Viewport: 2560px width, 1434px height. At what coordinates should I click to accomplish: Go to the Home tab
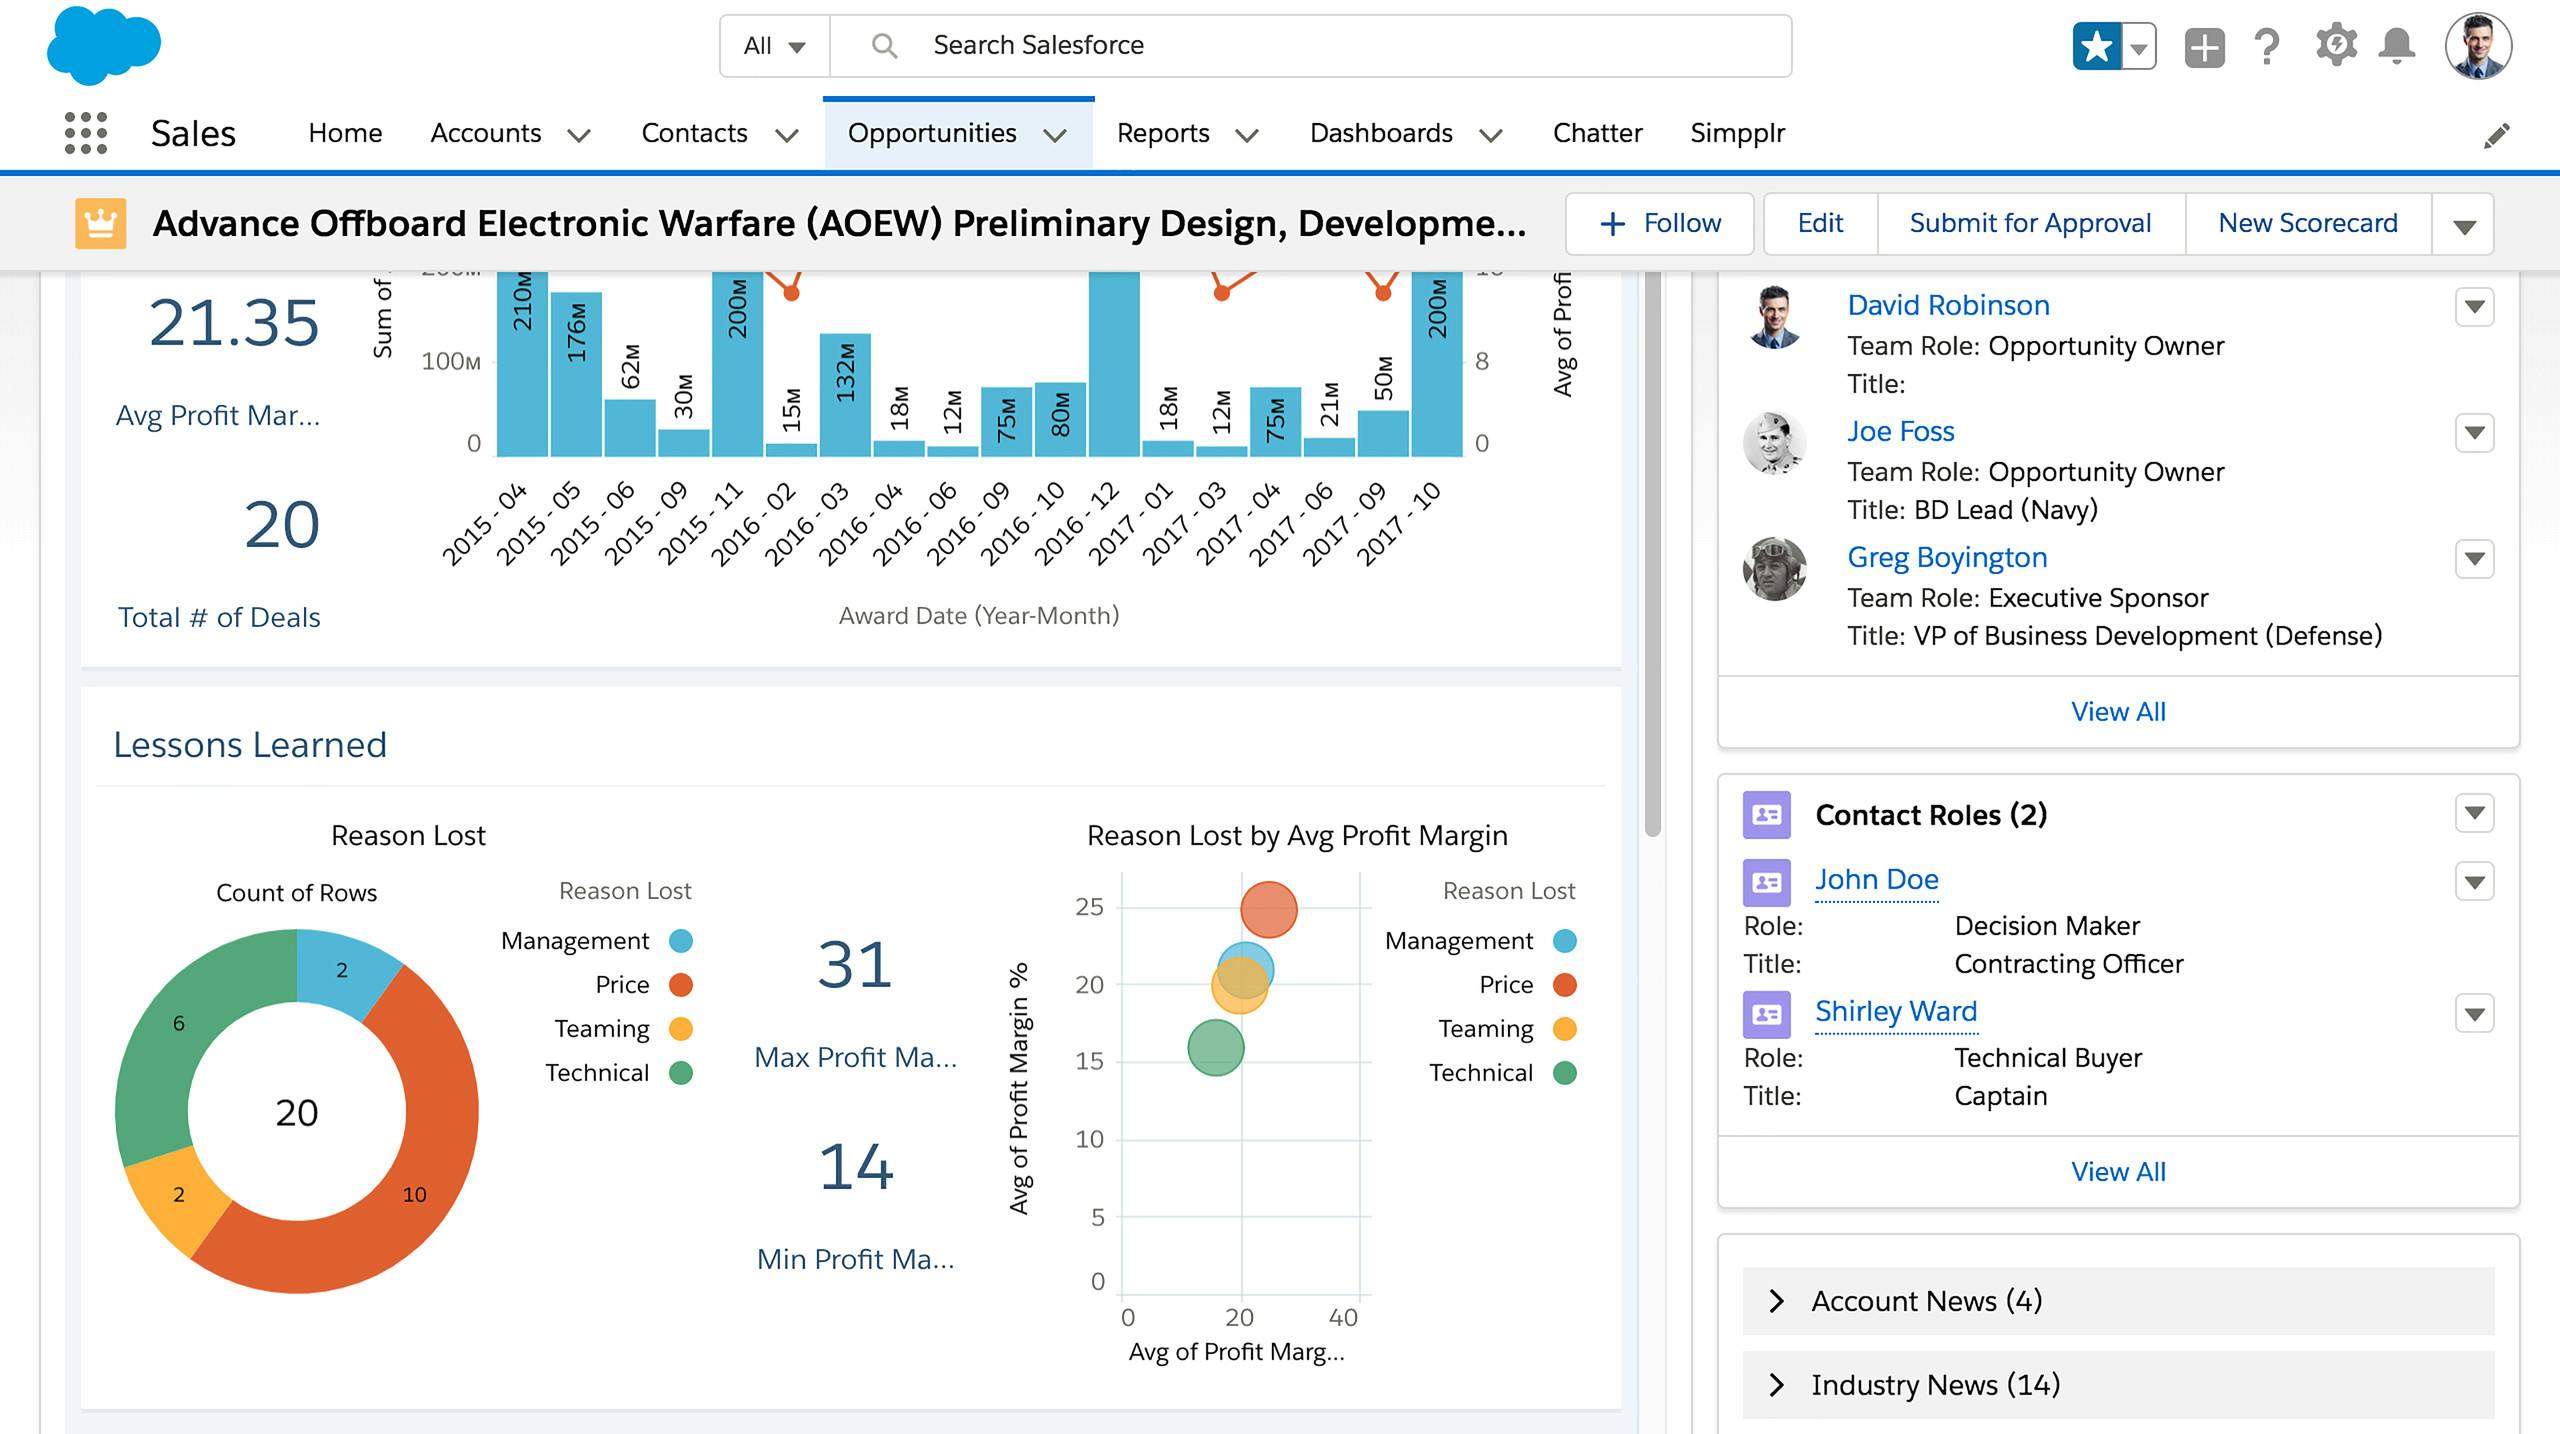(345, 133)
